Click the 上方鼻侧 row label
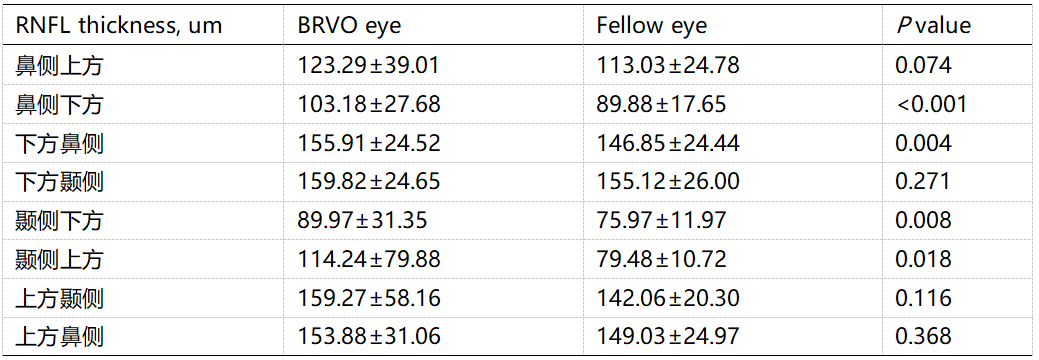Screen dimensions: 1039x360 60,336
